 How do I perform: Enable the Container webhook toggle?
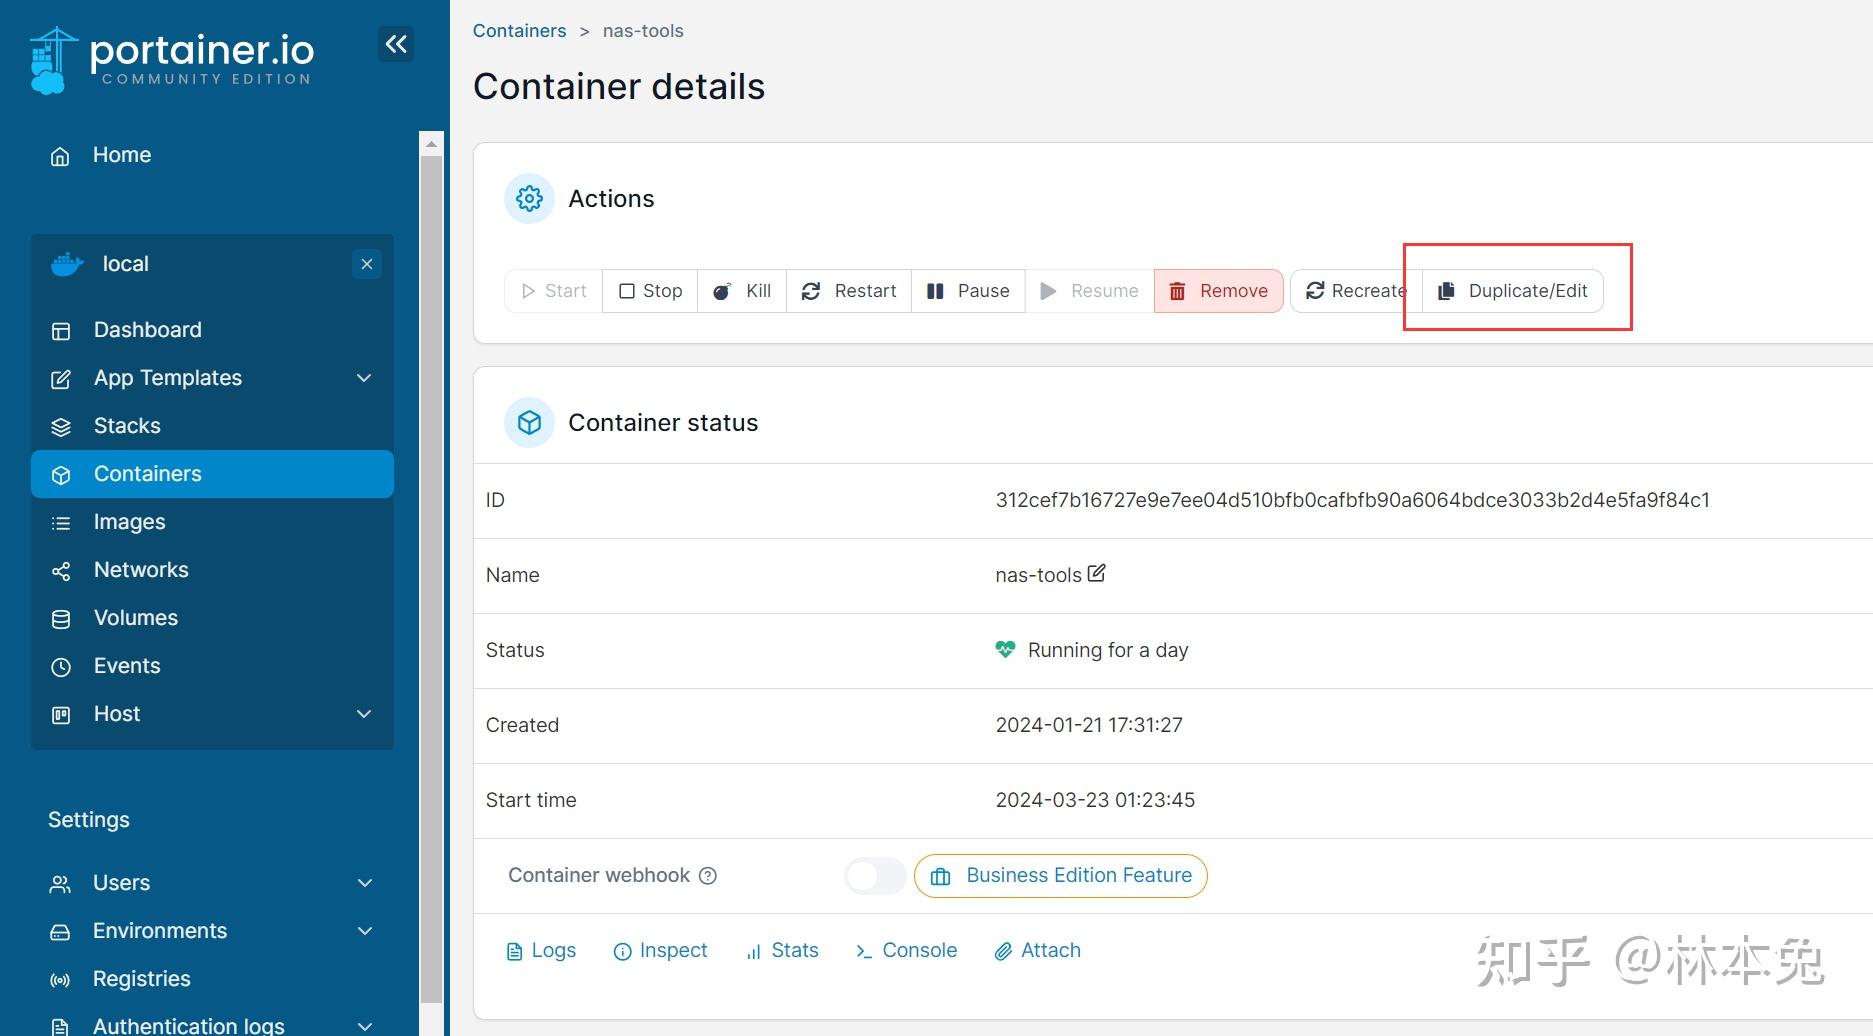[874, 875]
